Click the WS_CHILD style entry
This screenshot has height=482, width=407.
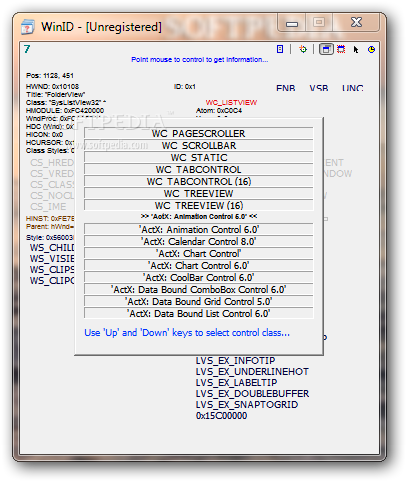(x=52, y=248)
